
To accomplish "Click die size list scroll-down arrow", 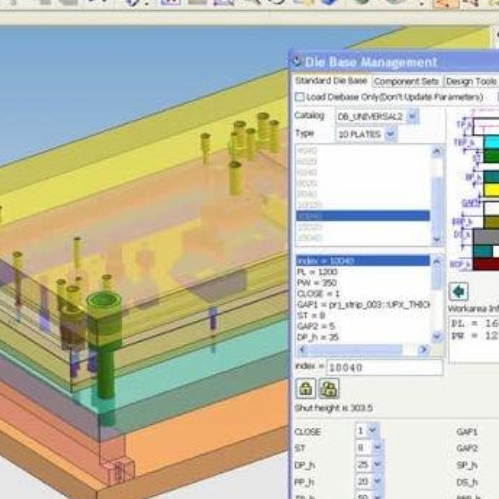I will [x=437, y=239].
